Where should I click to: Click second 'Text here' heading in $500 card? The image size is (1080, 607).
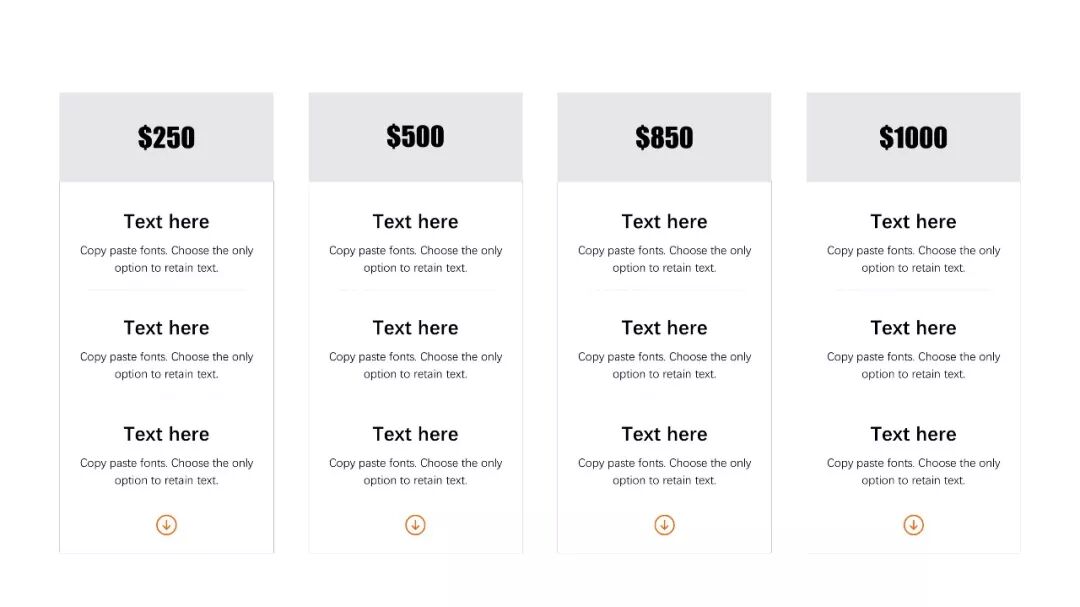point(415,327)
